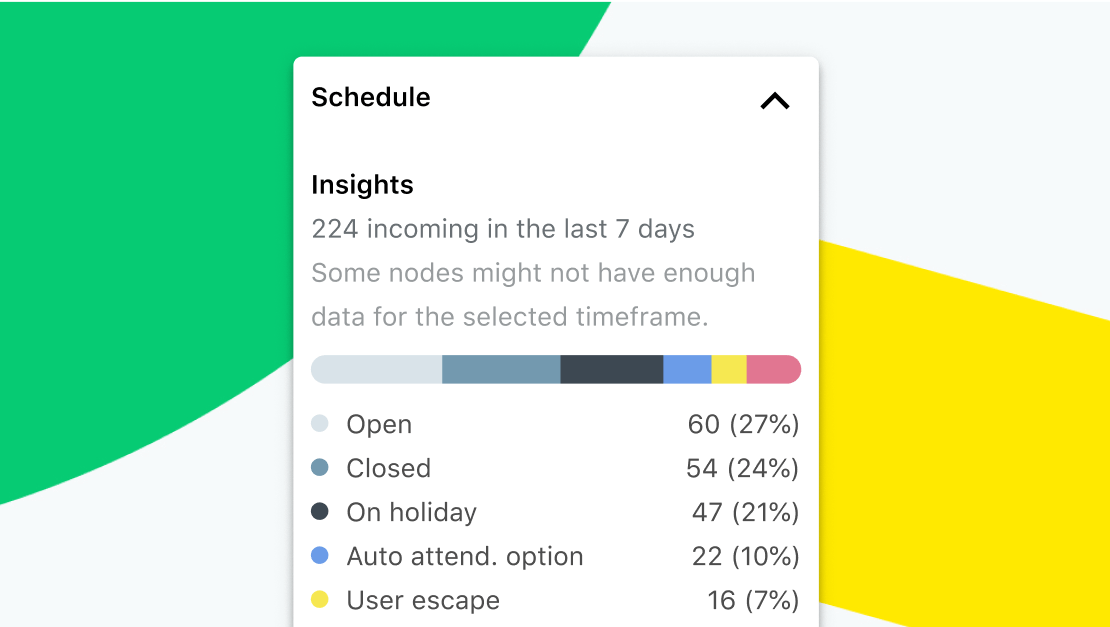This screenshot has width=1110, height=627.
Task: Select the blue Auto attend. bar segment
Action: pos(687,369)
